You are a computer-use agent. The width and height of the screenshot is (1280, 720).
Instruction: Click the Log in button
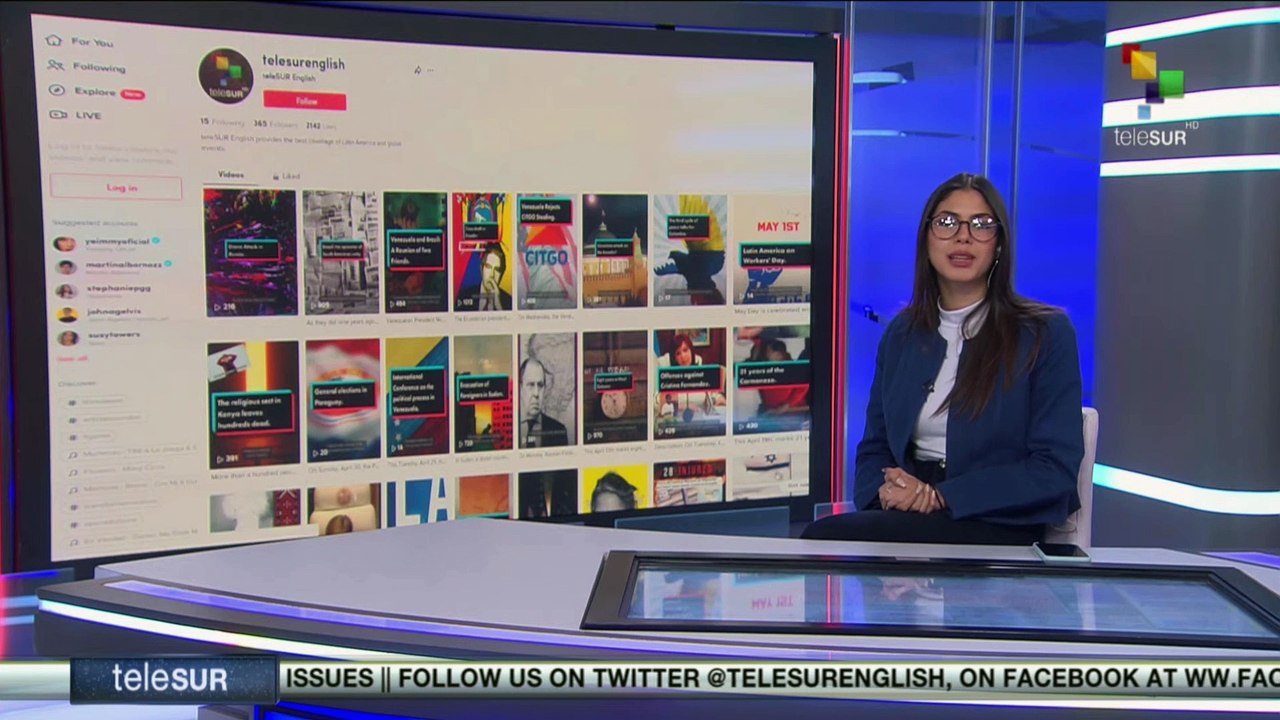[x=116, y=187]
